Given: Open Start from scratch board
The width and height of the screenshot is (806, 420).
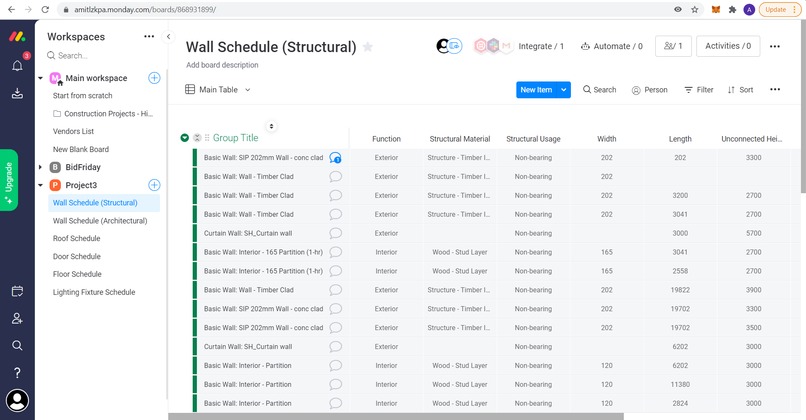Looking at the screenshot, I should click(82, 96).
